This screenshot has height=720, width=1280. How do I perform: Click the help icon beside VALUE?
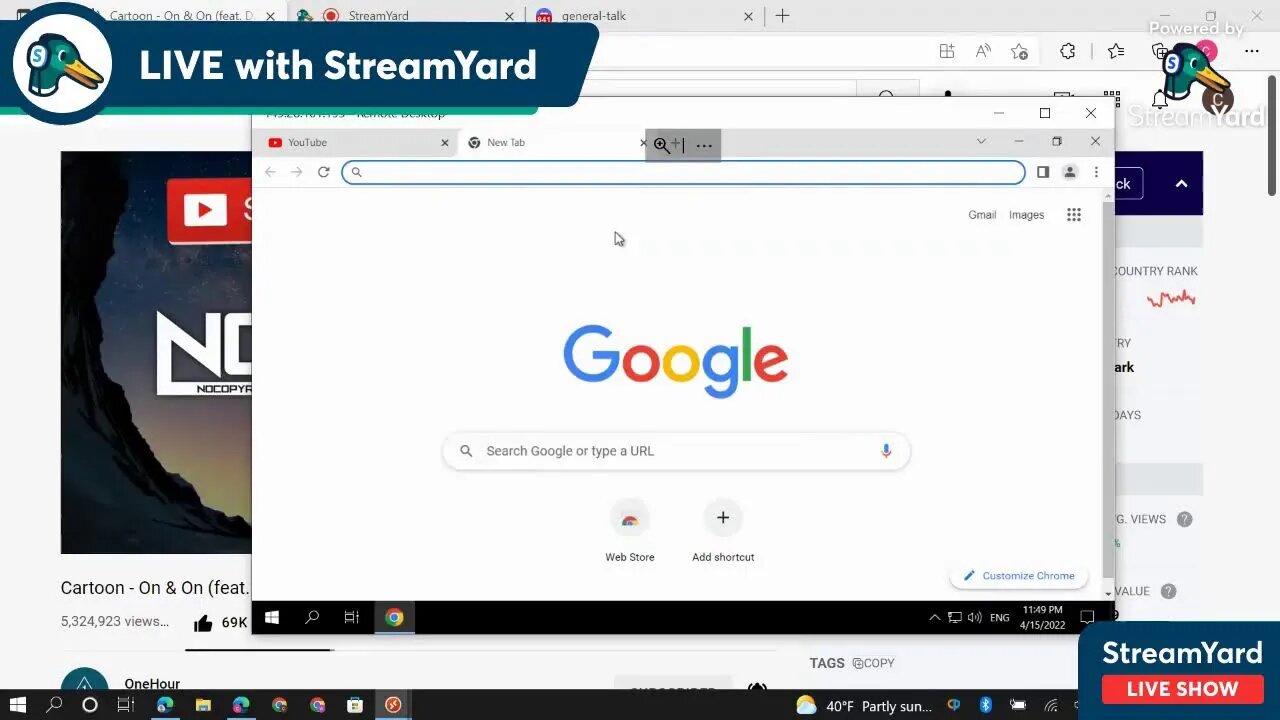pos(1167,591)
